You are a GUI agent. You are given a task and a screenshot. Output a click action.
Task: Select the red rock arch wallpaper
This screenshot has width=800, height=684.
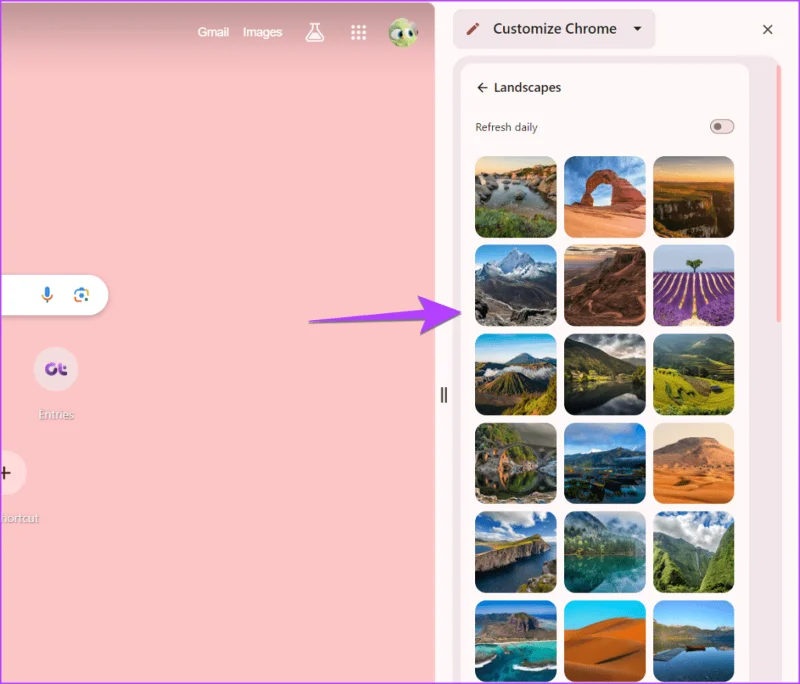(x=605, y=197)
